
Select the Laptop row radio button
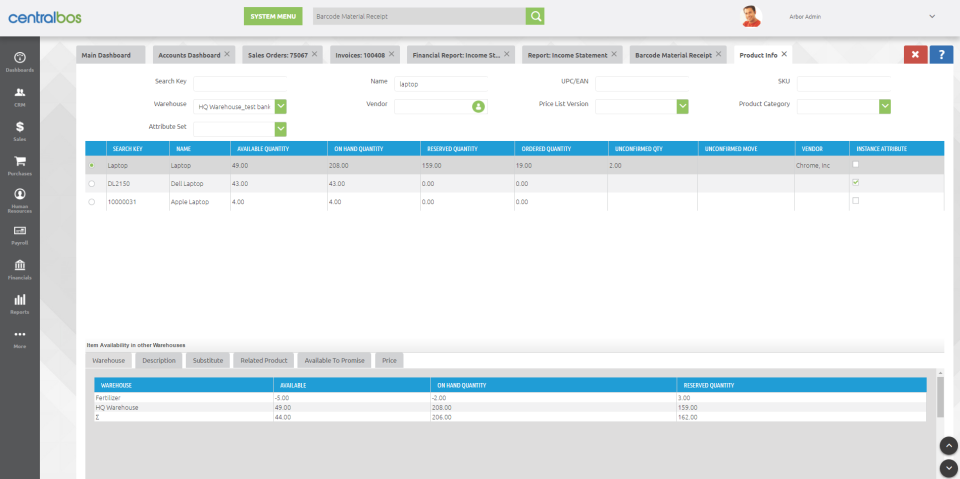click(92, 165)
